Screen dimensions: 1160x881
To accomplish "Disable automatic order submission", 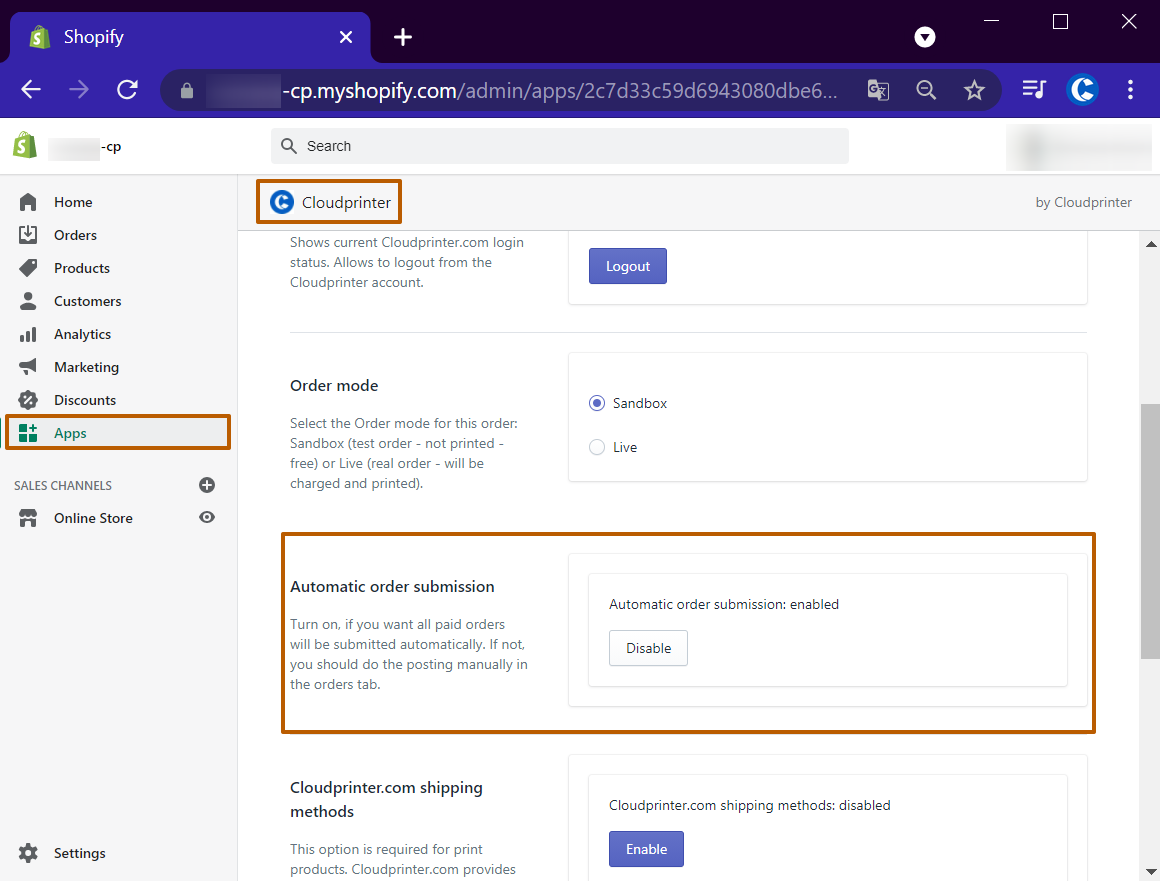I will coord(648,648).
